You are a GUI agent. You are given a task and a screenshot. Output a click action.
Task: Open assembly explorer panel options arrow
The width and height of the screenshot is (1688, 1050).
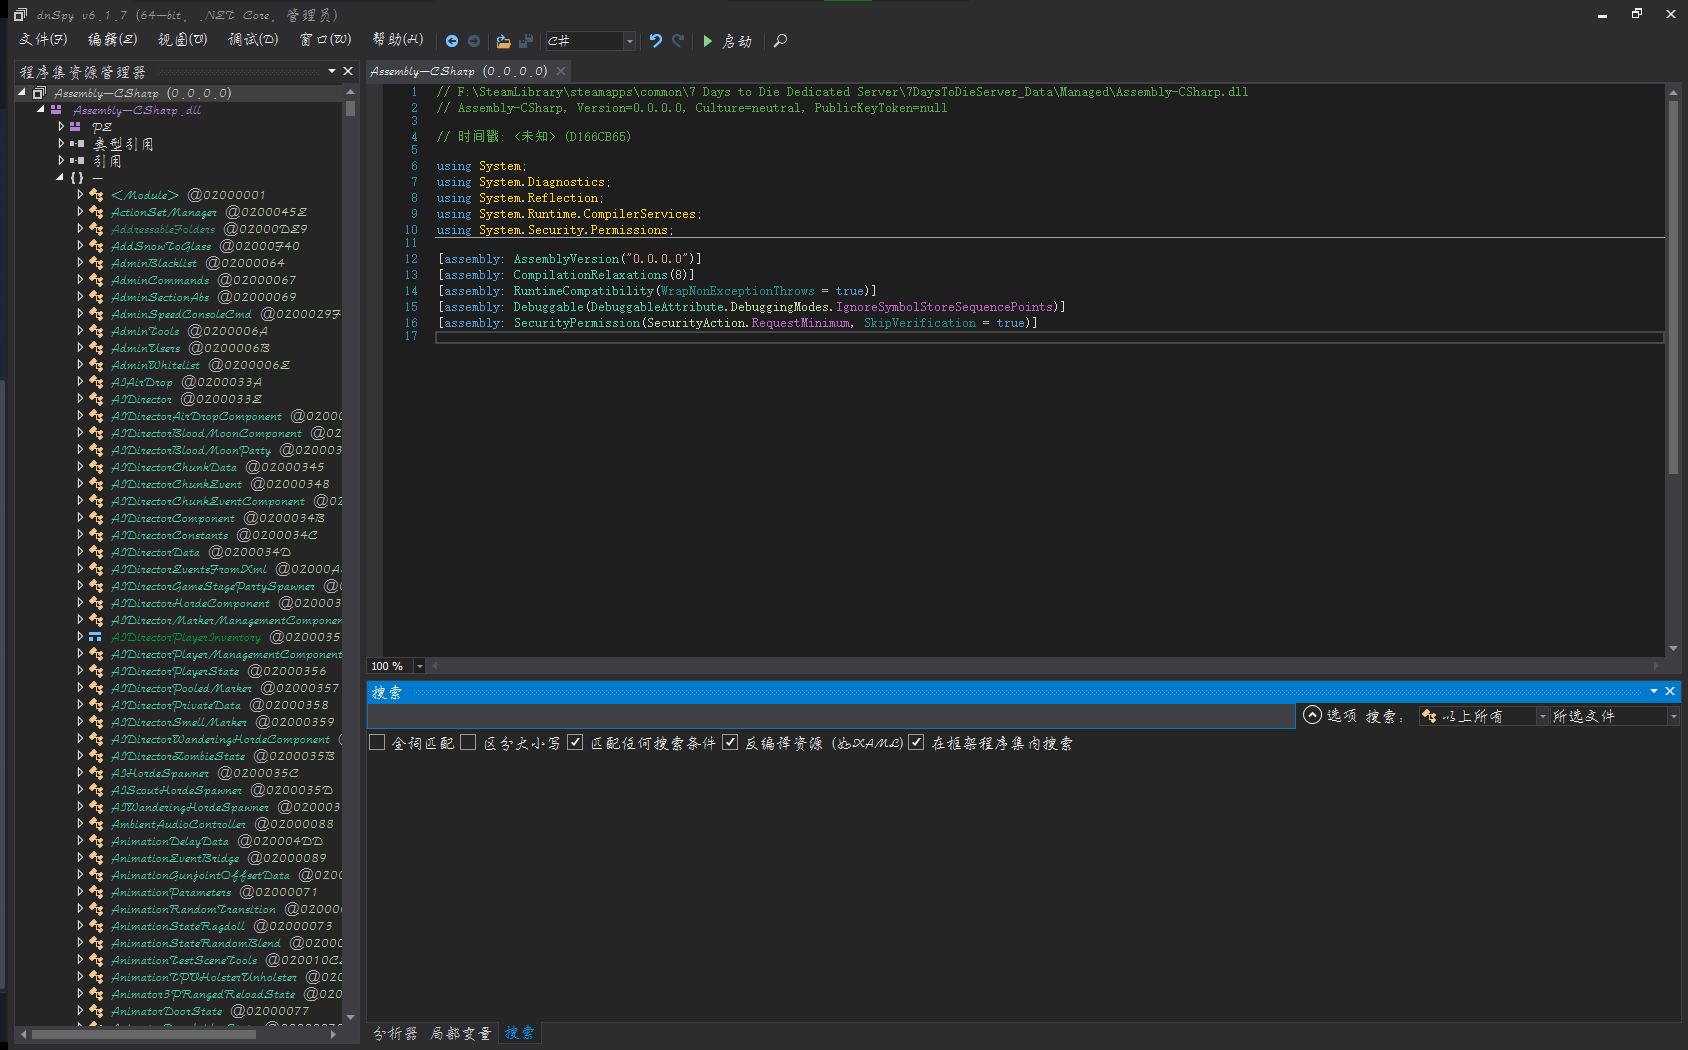[332, 71]
